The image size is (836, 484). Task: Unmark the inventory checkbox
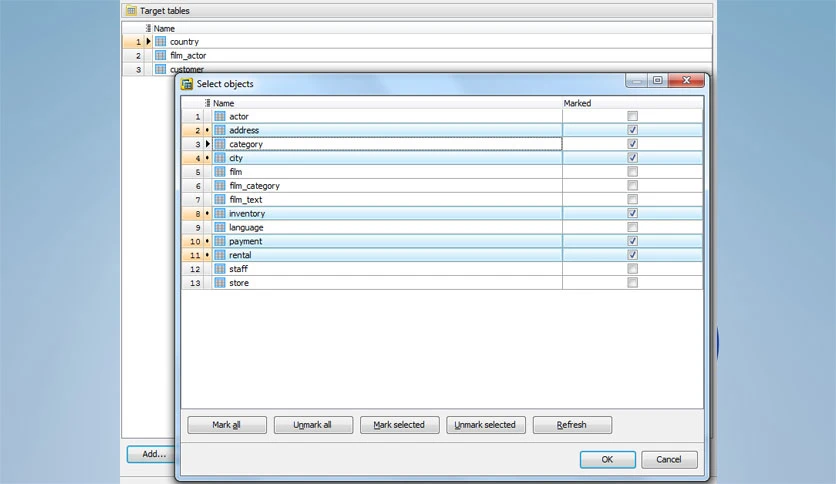(632, 213)
